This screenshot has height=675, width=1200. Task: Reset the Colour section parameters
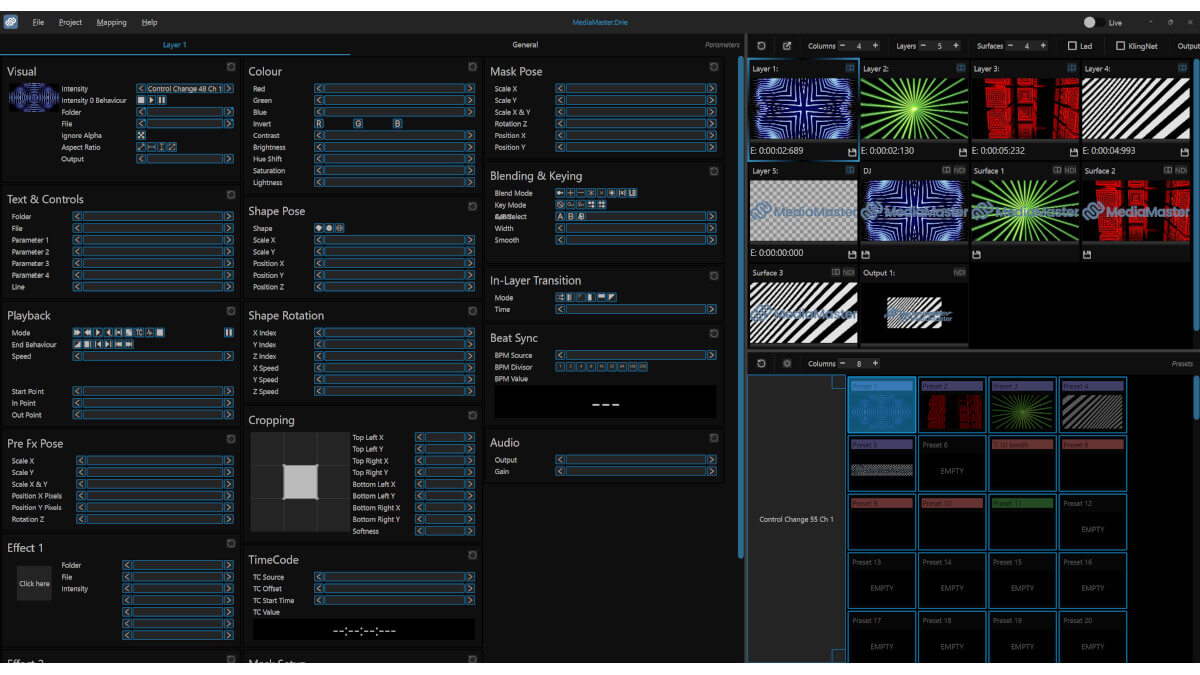(x=472, y=66)
